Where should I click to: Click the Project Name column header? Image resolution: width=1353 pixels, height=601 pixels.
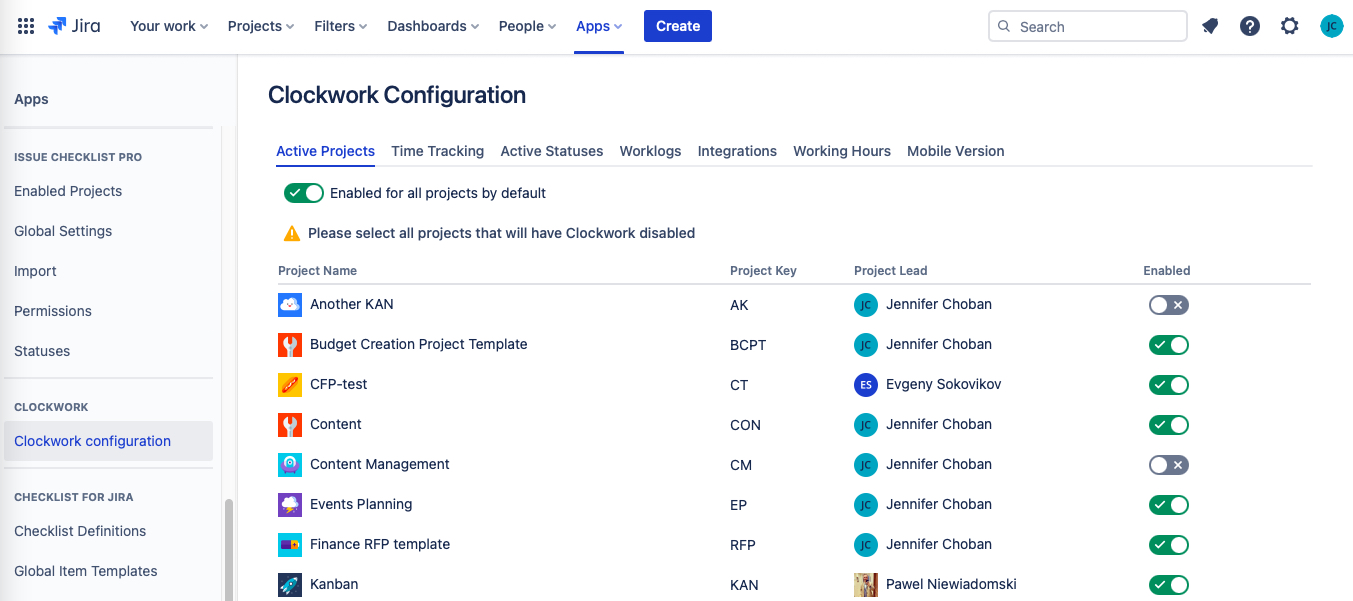[x=317, y=271]
